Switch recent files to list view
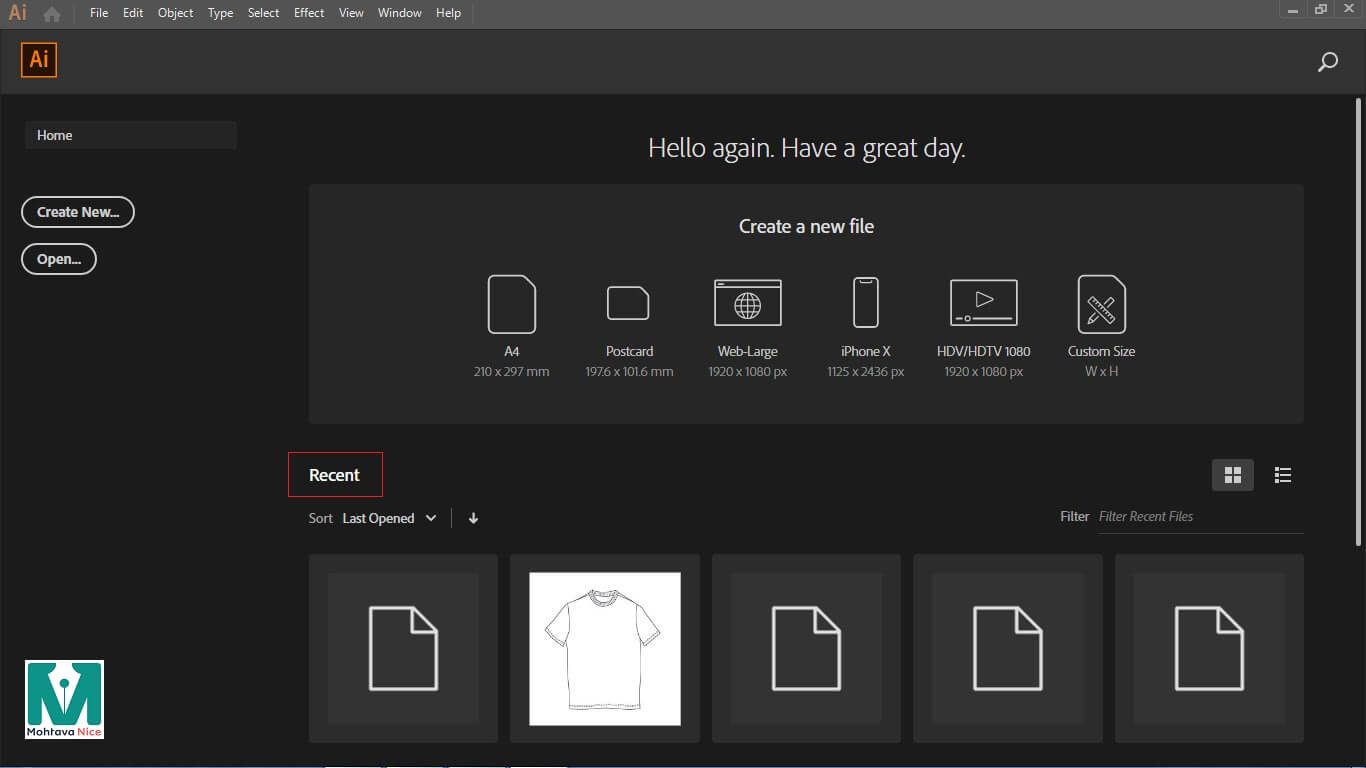The width and height of the screenshot is (1366, 768). [1283, 475]
